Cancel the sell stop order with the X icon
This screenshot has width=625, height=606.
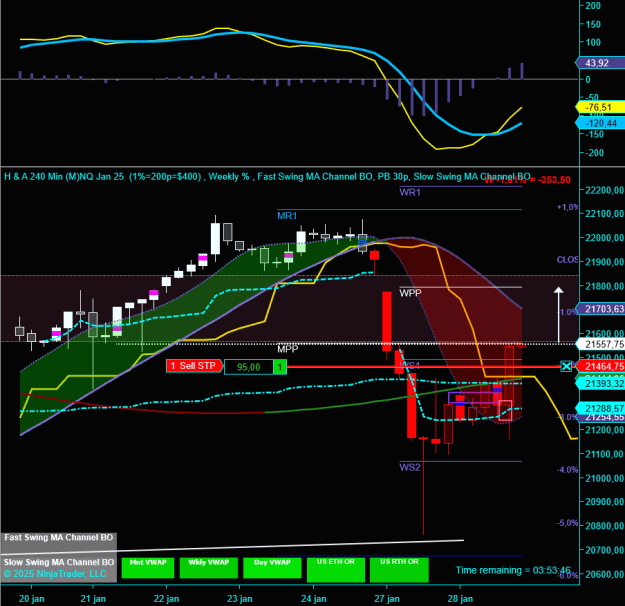pos(566,366)
